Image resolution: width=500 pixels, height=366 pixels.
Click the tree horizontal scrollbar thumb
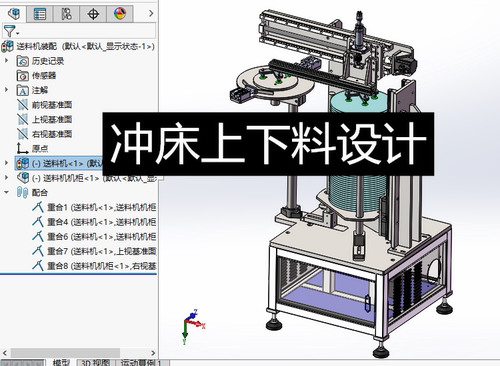click(65, 353)
